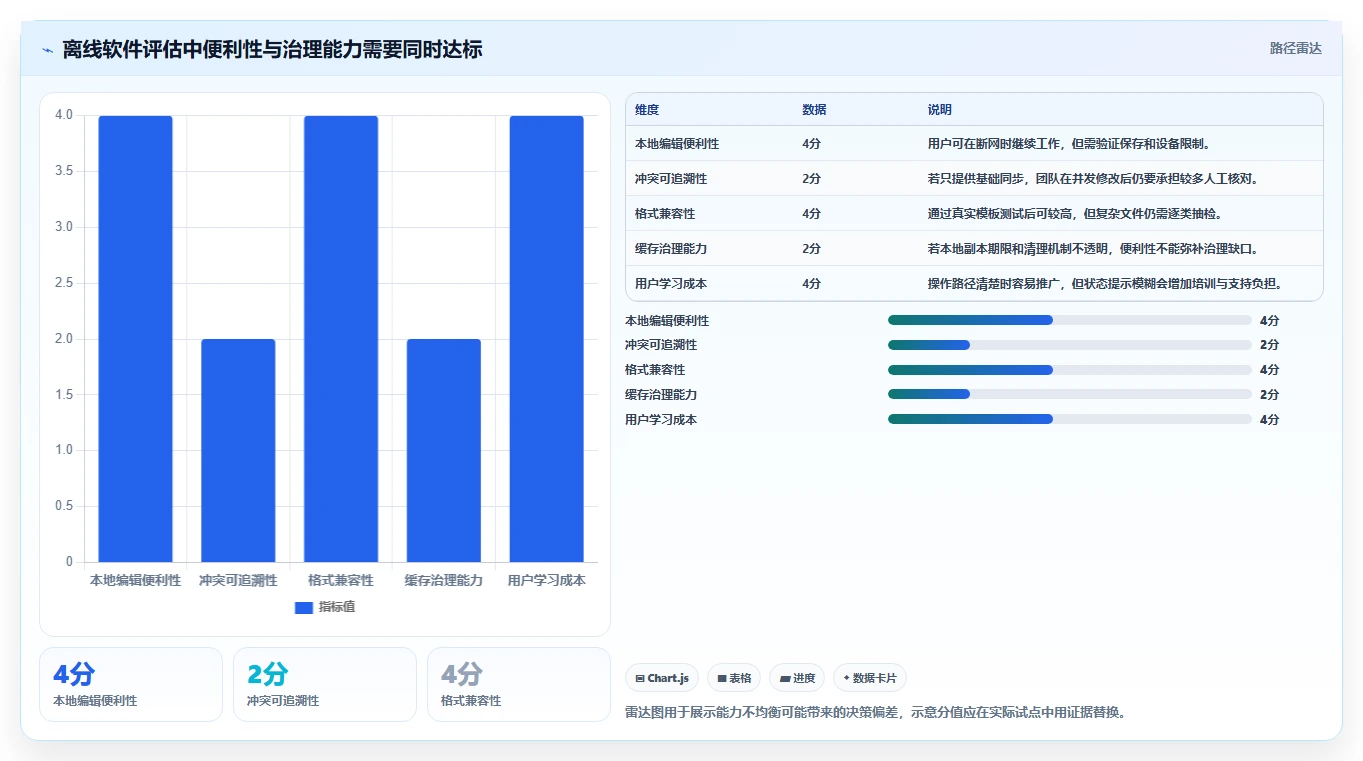This screenshot has width=1363, height=761.
Task: Click the 本地编辑便利性 progress bar
Action: [1069, 320]
